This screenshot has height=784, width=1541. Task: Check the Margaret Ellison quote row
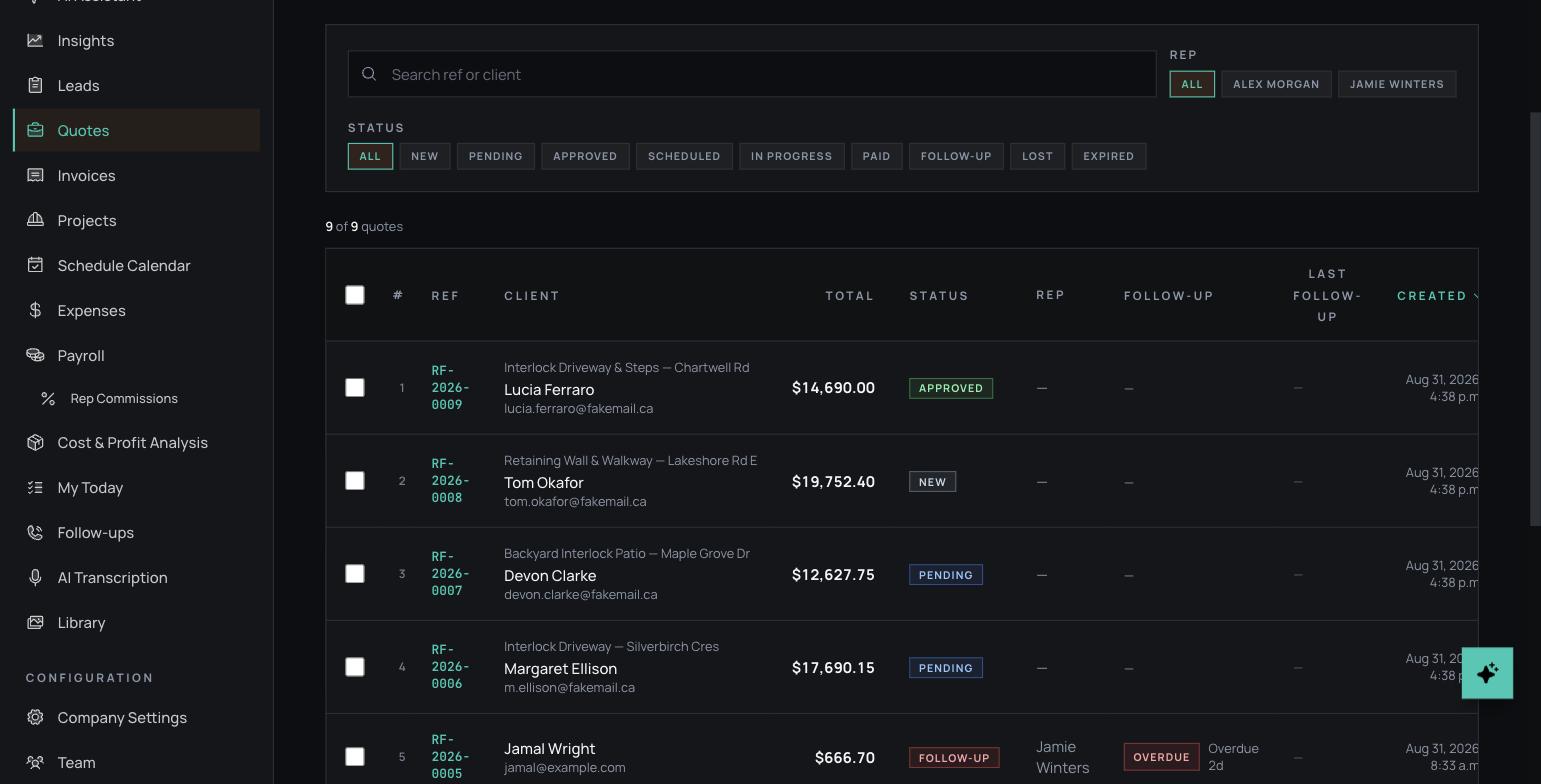click(355, 667)
